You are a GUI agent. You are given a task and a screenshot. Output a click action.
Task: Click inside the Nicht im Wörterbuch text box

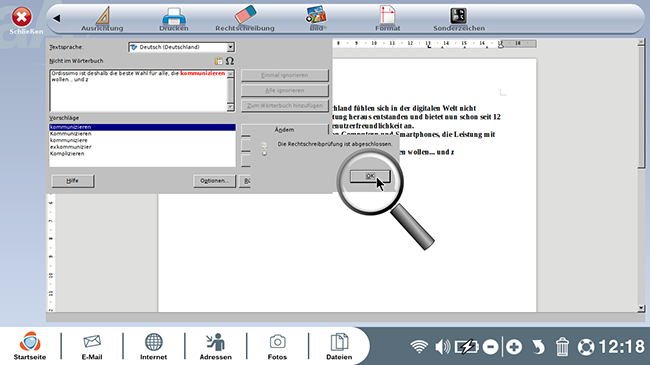point(139,90)
